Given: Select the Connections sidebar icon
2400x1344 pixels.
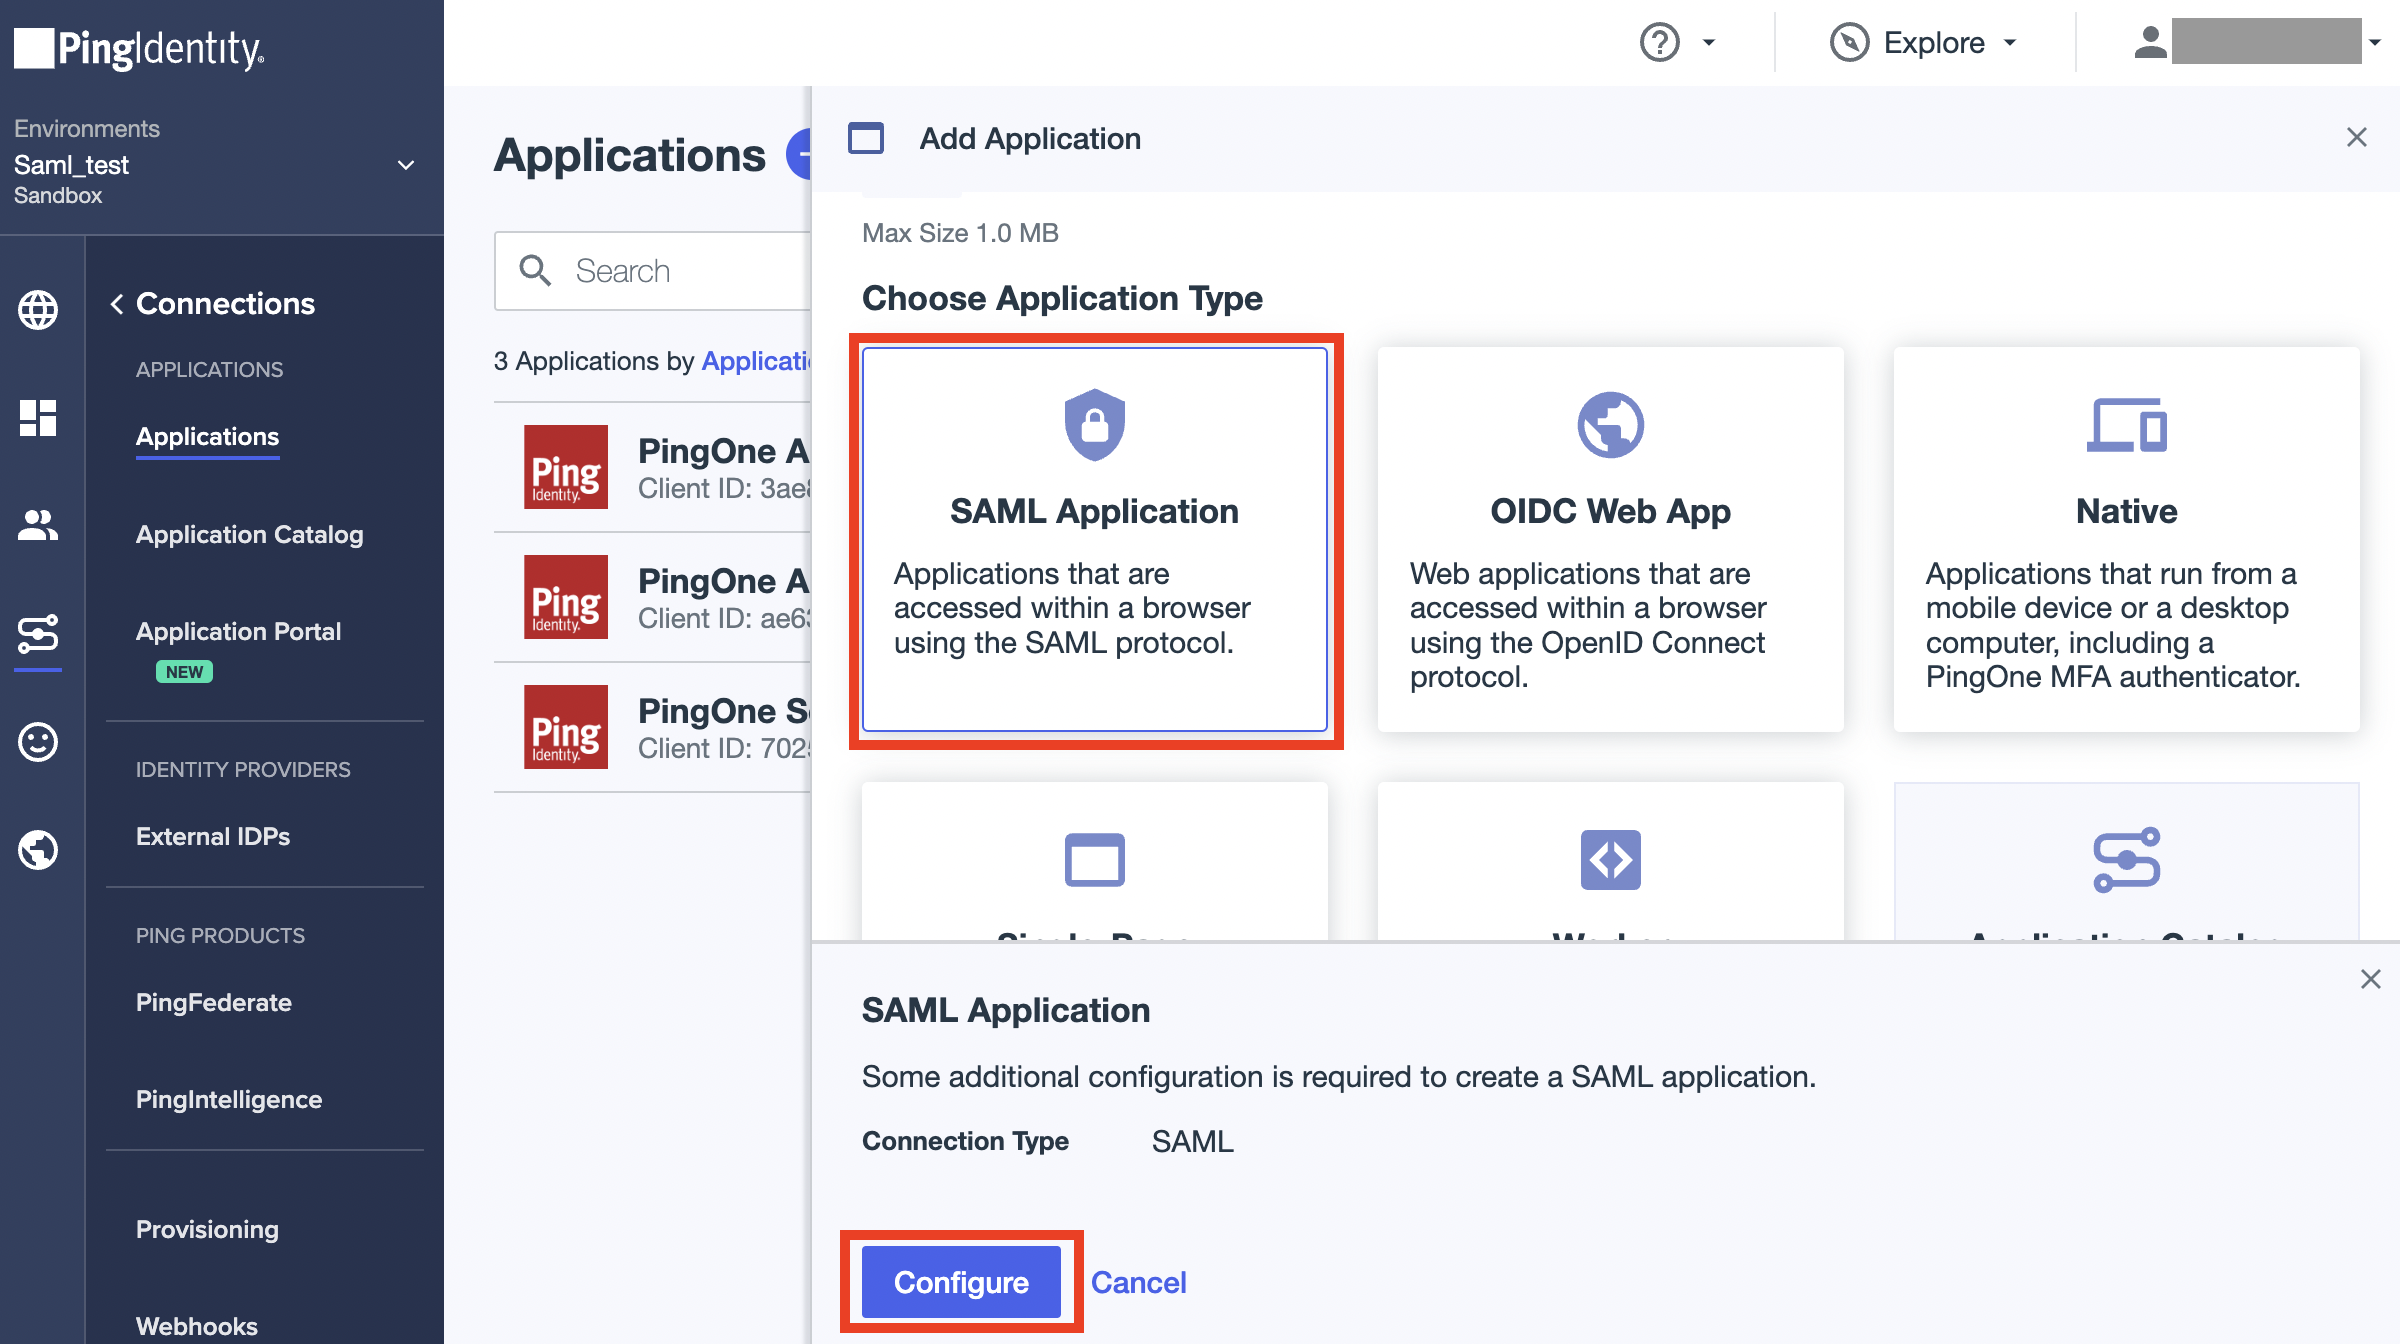Looking at the screenshot, I should (38, 634).
